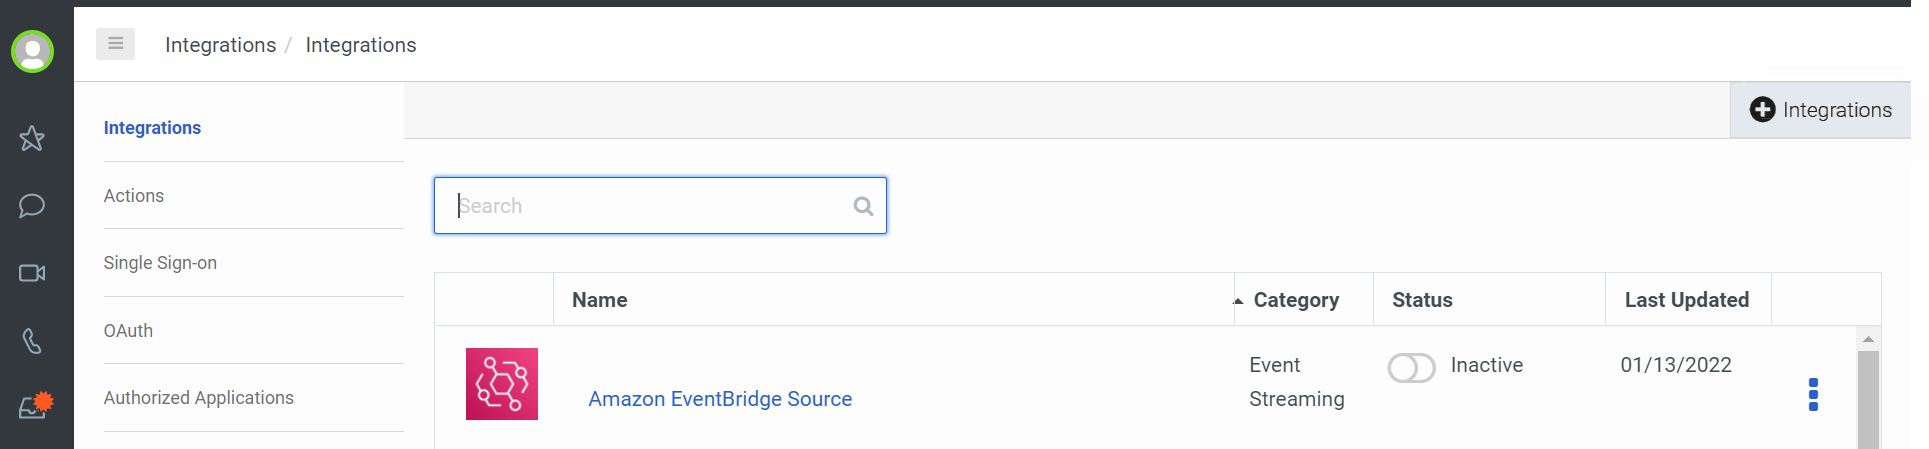Click the magnifier search icon
1929x449 pixels.
click(863, 206)
